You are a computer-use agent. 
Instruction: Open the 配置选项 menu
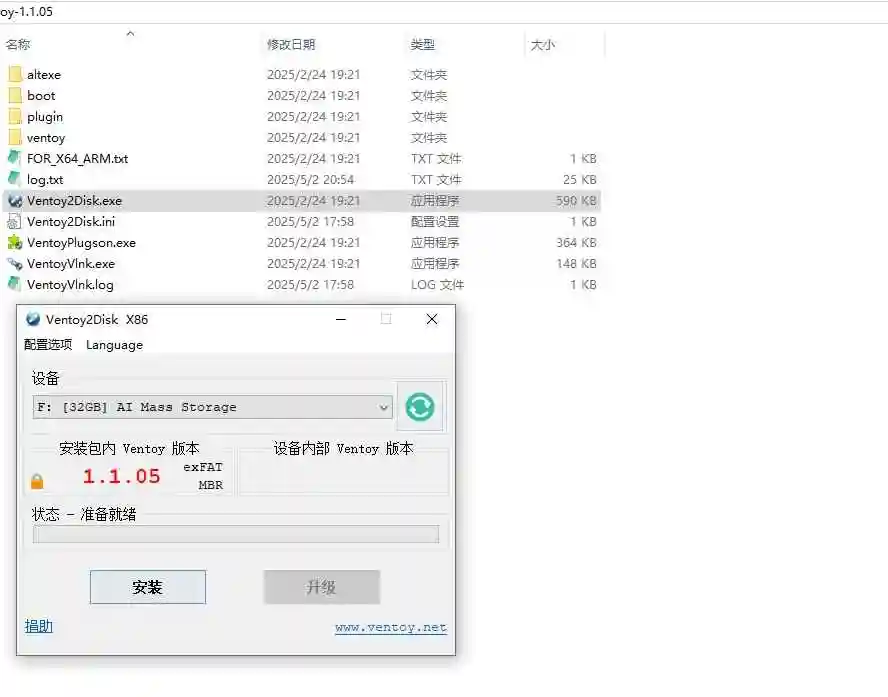(47, 344)
